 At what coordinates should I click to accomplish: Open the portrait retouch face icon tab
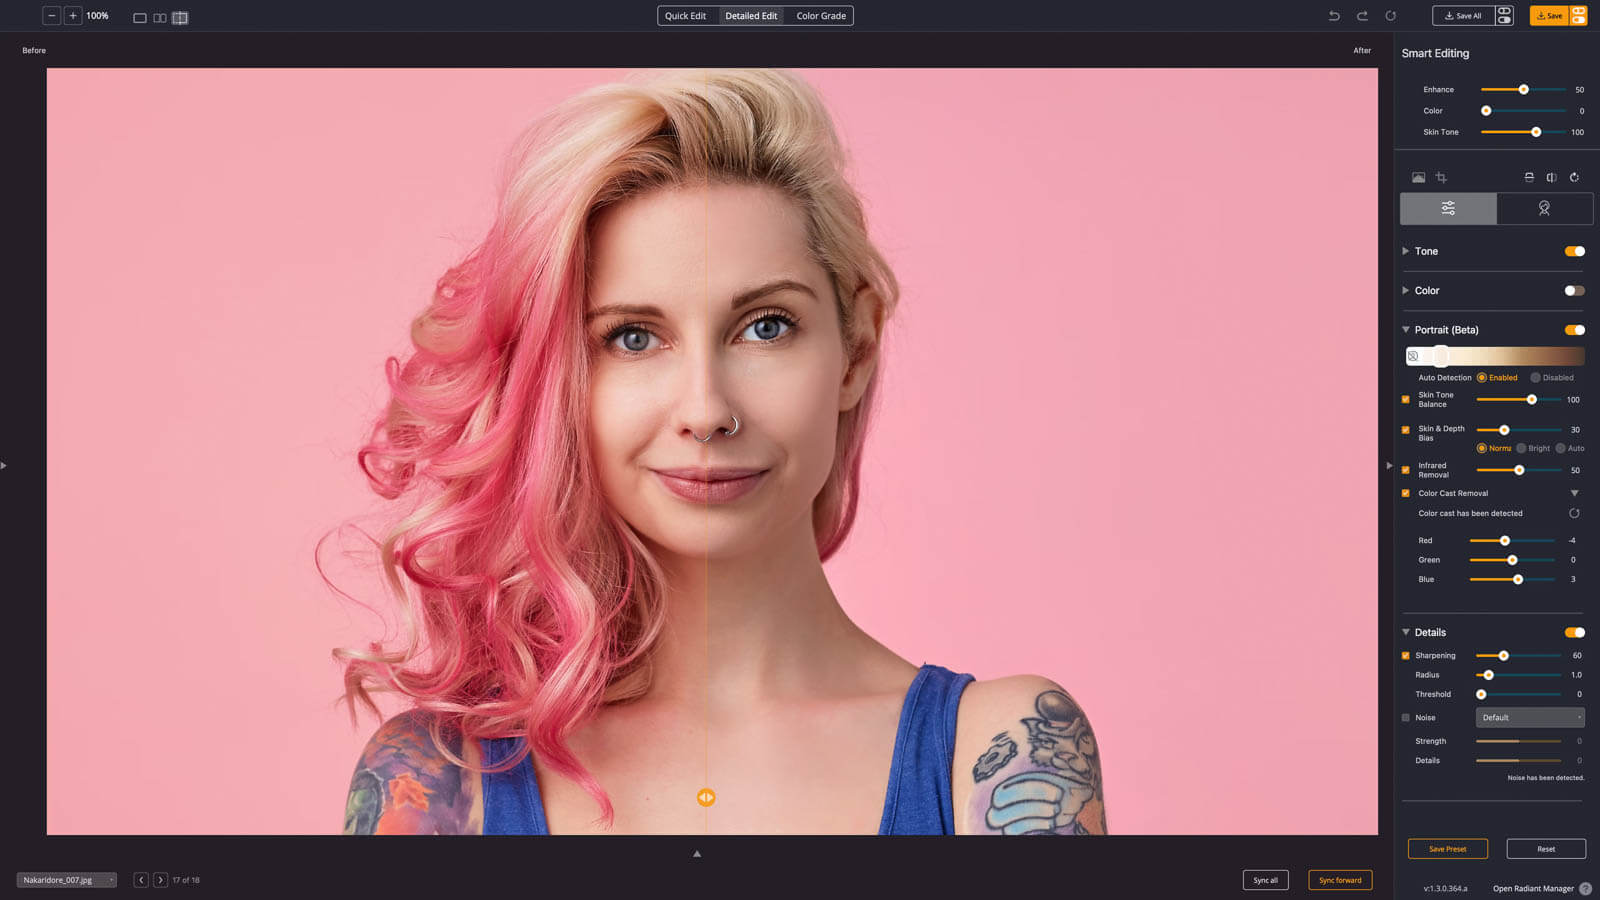1544,208
